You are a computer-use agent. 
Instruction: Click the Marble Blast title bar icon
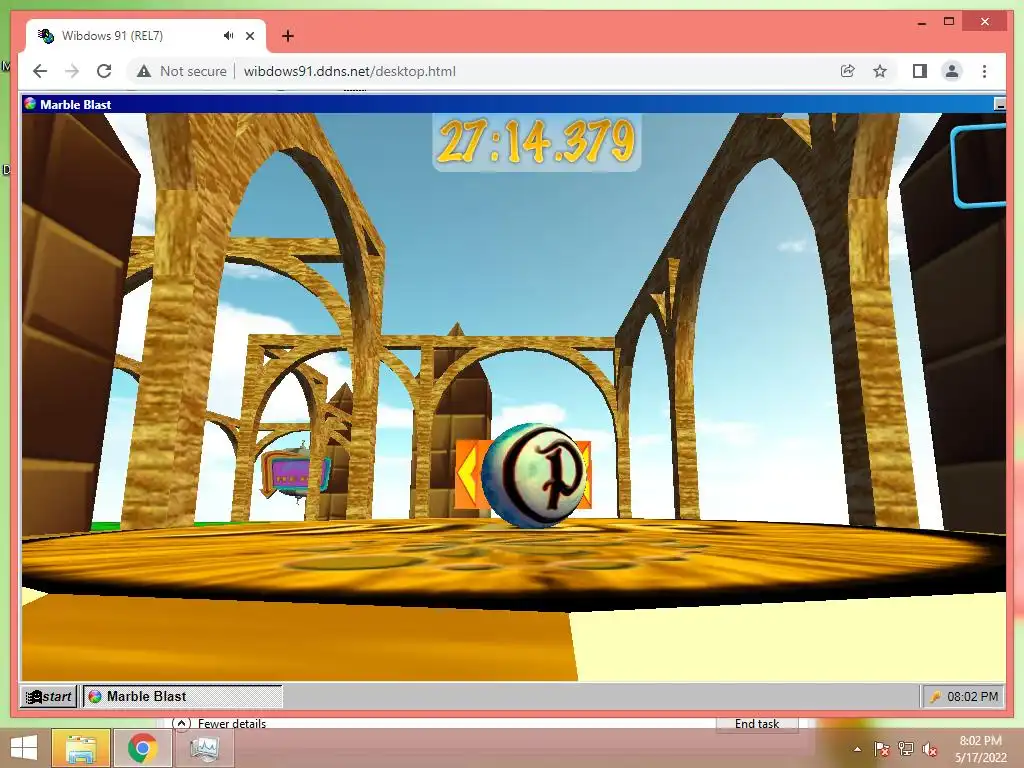pos(29,104)
